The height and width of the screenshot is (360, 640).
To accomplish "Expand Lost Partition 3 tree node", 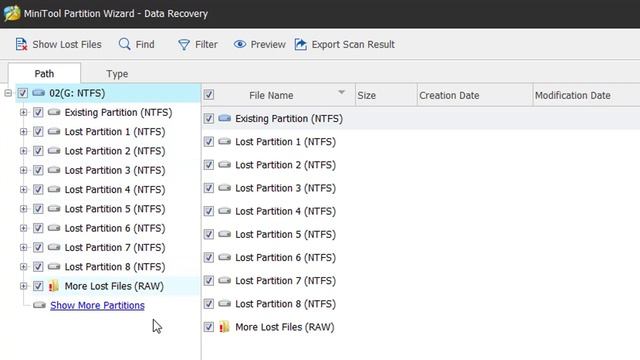I will pyautogui.click(x=23, y=170).
